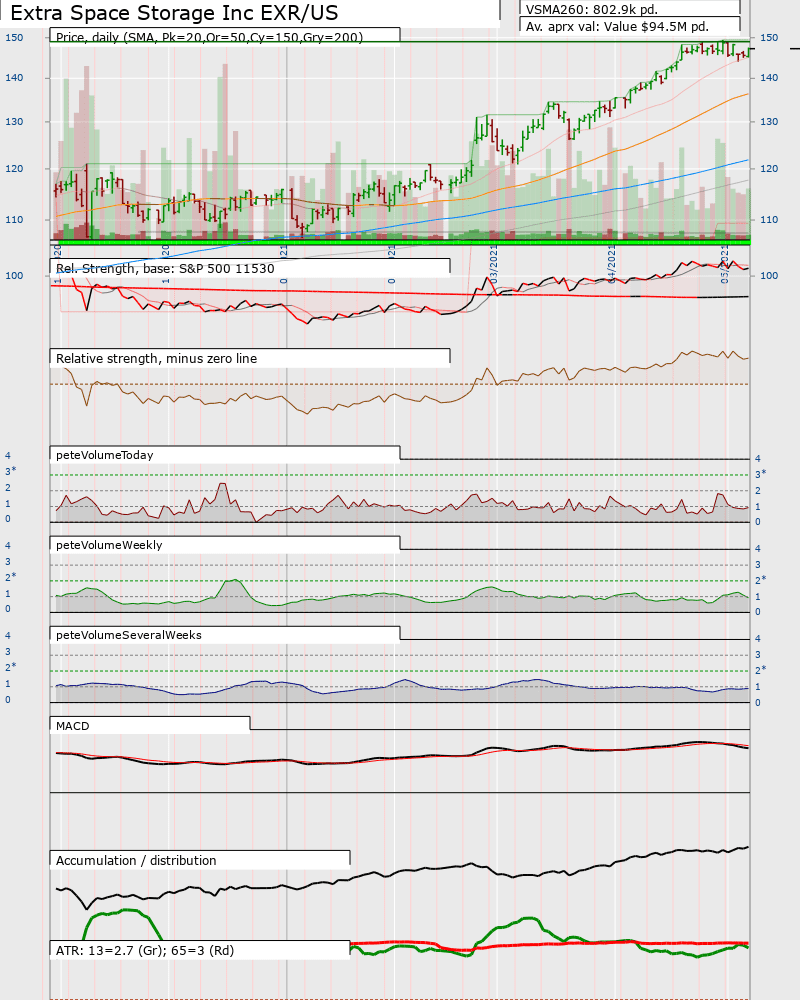Image resolution: width=800 pixels, height=1000 pixels.
Task: Click the bright green bar at price chart bottom
Action: [x=401, y=242]
